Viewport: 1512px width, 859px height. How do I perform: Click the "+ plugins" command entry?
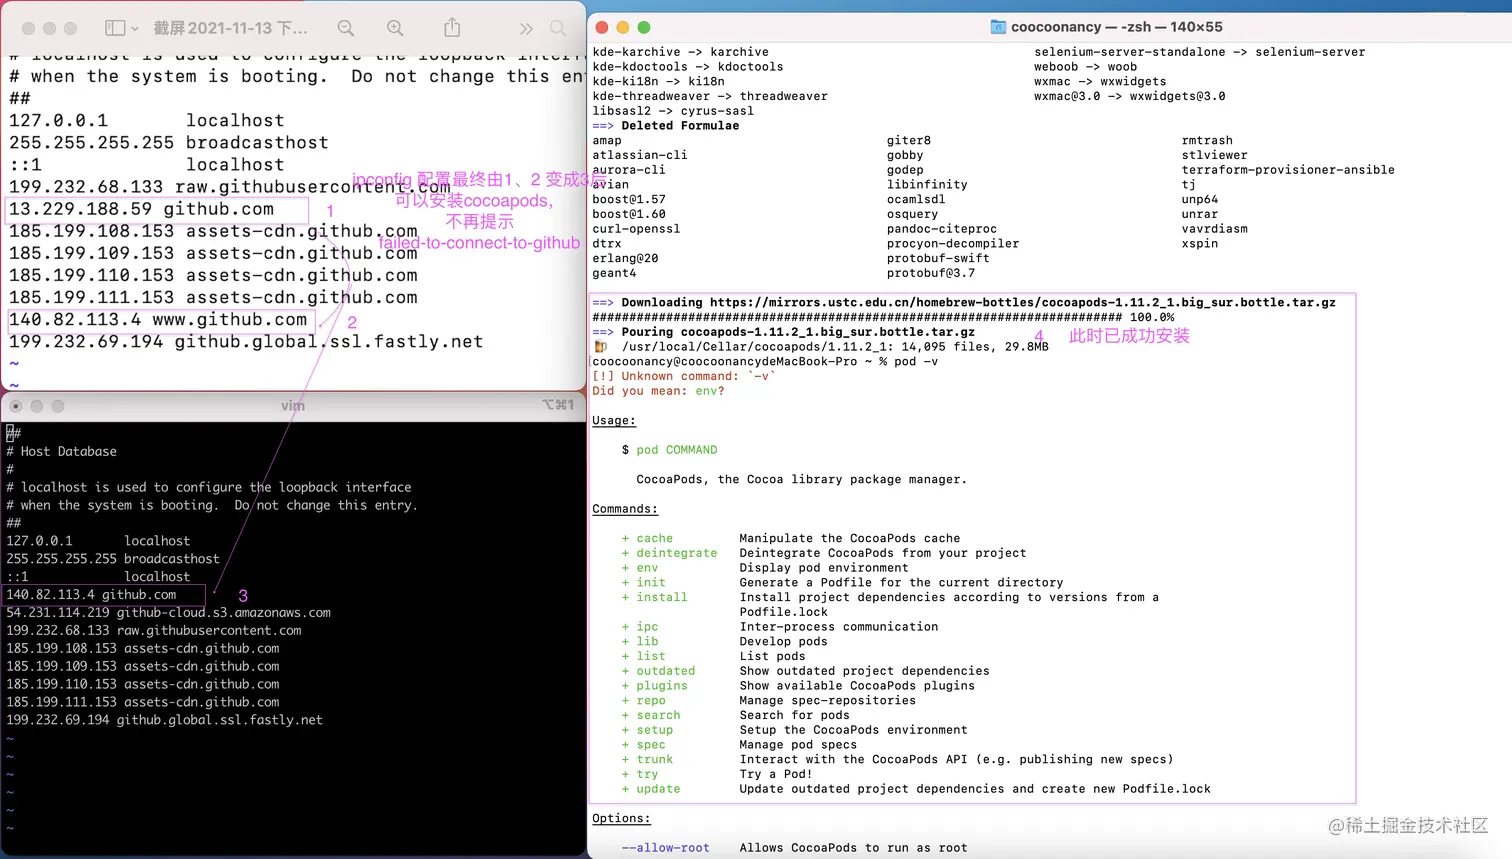click(654, 686)
